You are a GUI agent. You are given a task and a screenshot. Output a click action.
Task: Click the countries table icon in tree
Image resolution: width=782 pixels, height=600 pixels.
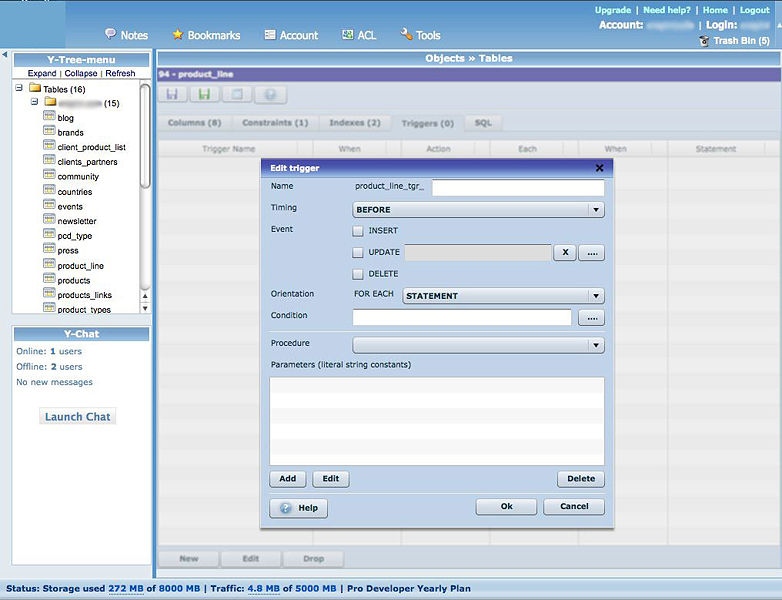(49, 191)
